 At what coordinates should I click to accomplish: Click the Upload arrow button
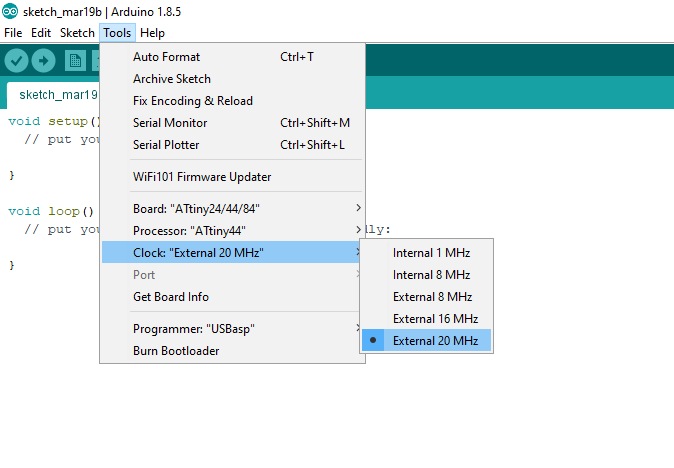pyautogui.click(x=43, y=60)
